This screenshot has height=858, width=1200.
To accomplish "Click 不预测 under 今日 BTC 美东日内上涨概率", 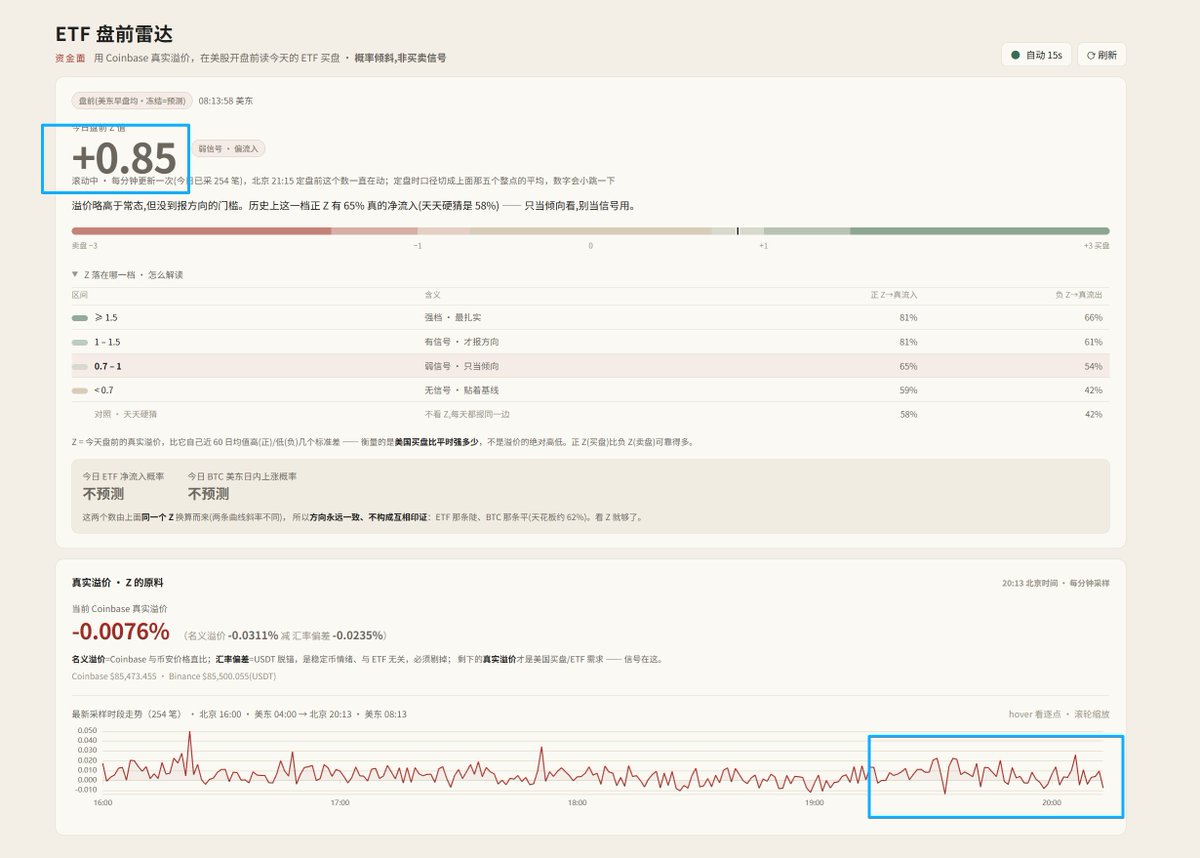I will tap(209, 494).
